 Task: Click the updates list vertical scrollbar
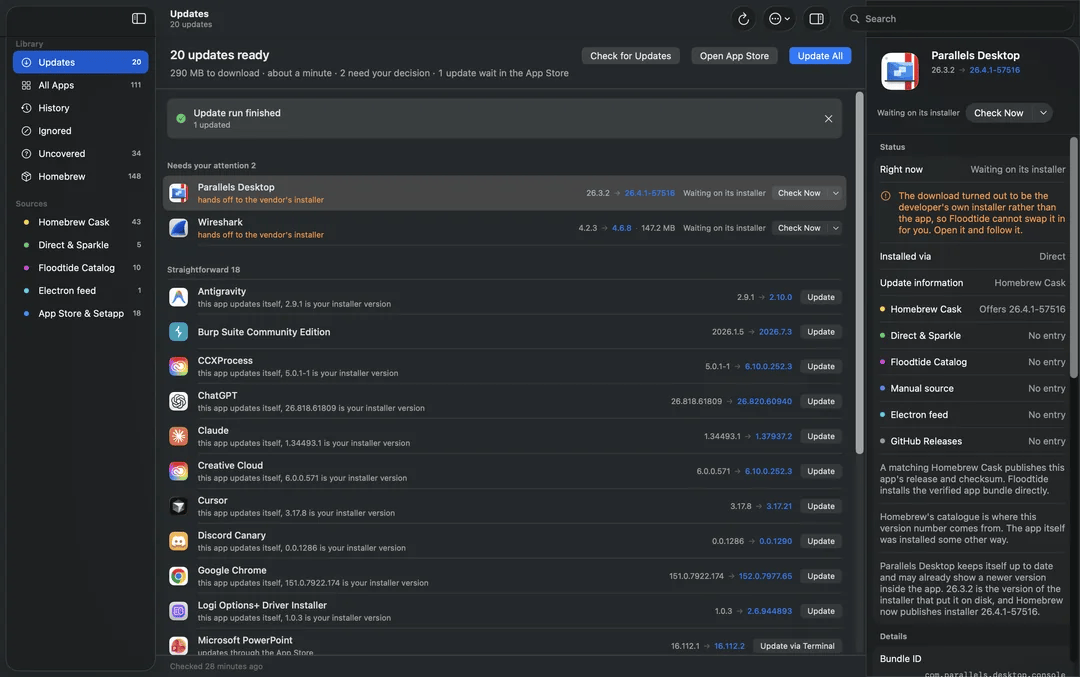(x=859, y=273)
